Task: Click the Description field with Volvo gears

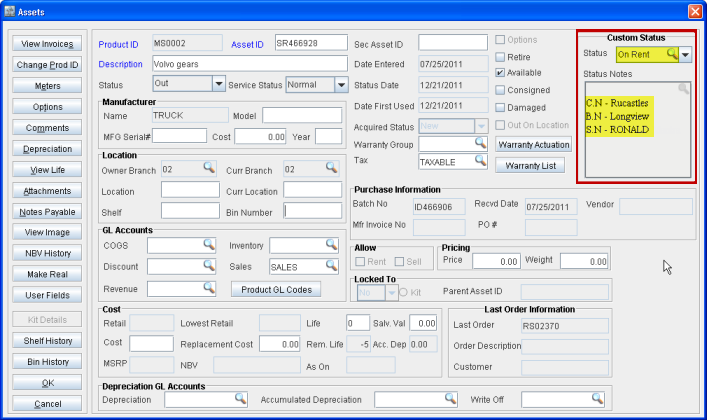Action: pos(250,64)
